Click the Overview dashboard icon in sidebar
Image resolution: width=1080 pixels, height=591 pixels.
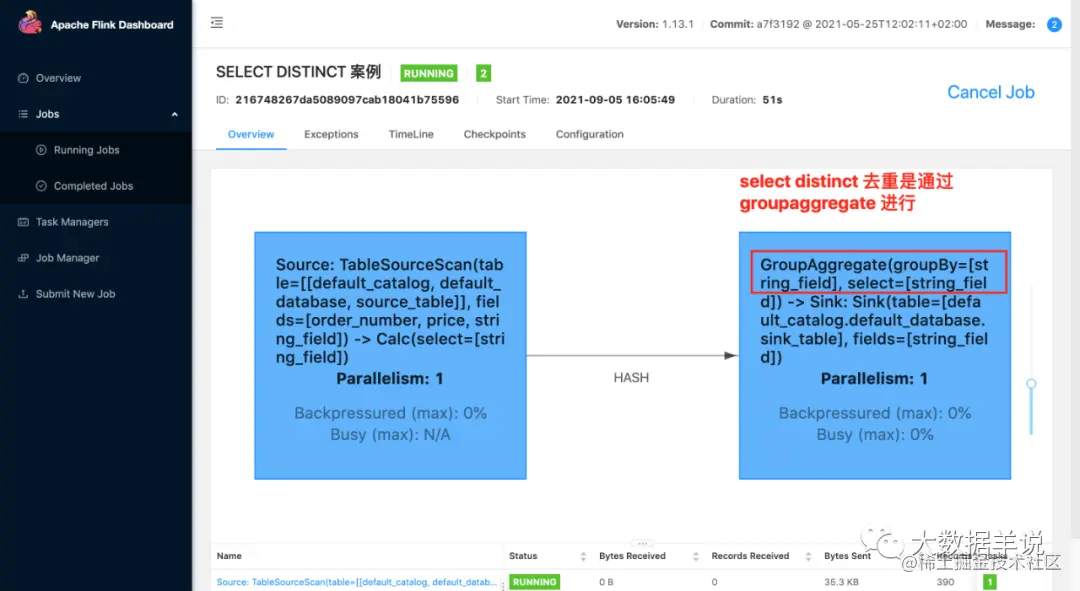23,78
